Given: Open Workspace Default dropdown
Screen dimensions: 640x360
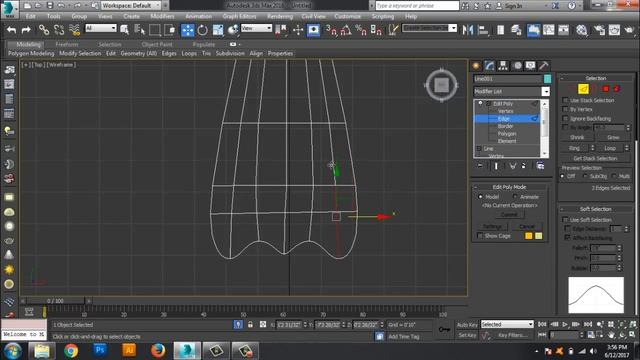Looking at the screenshot, I should pos(131,5).
